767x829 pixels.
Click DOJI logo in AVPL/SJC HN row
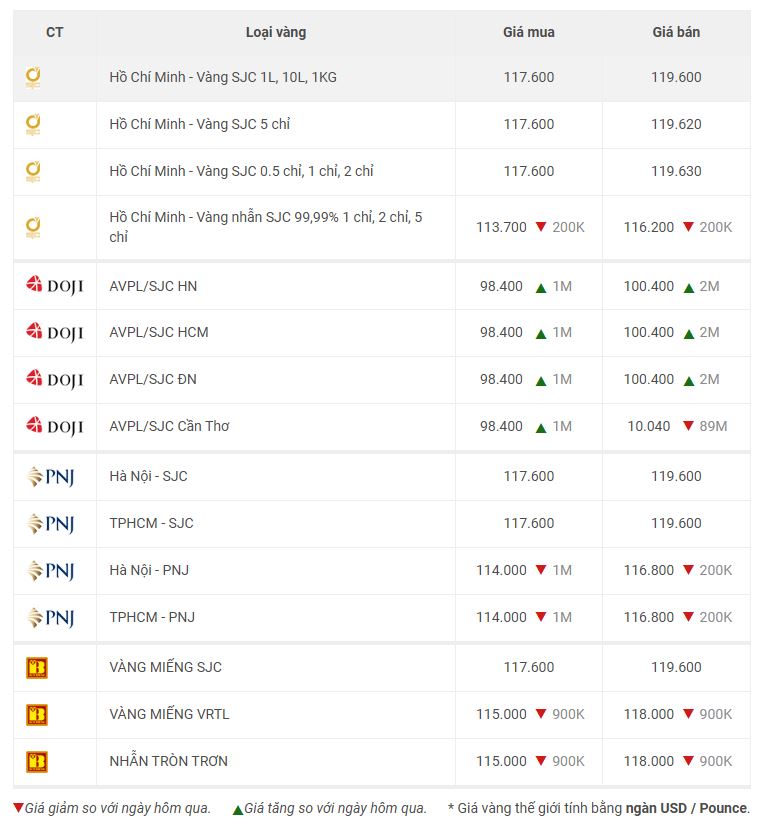(55, 285)
